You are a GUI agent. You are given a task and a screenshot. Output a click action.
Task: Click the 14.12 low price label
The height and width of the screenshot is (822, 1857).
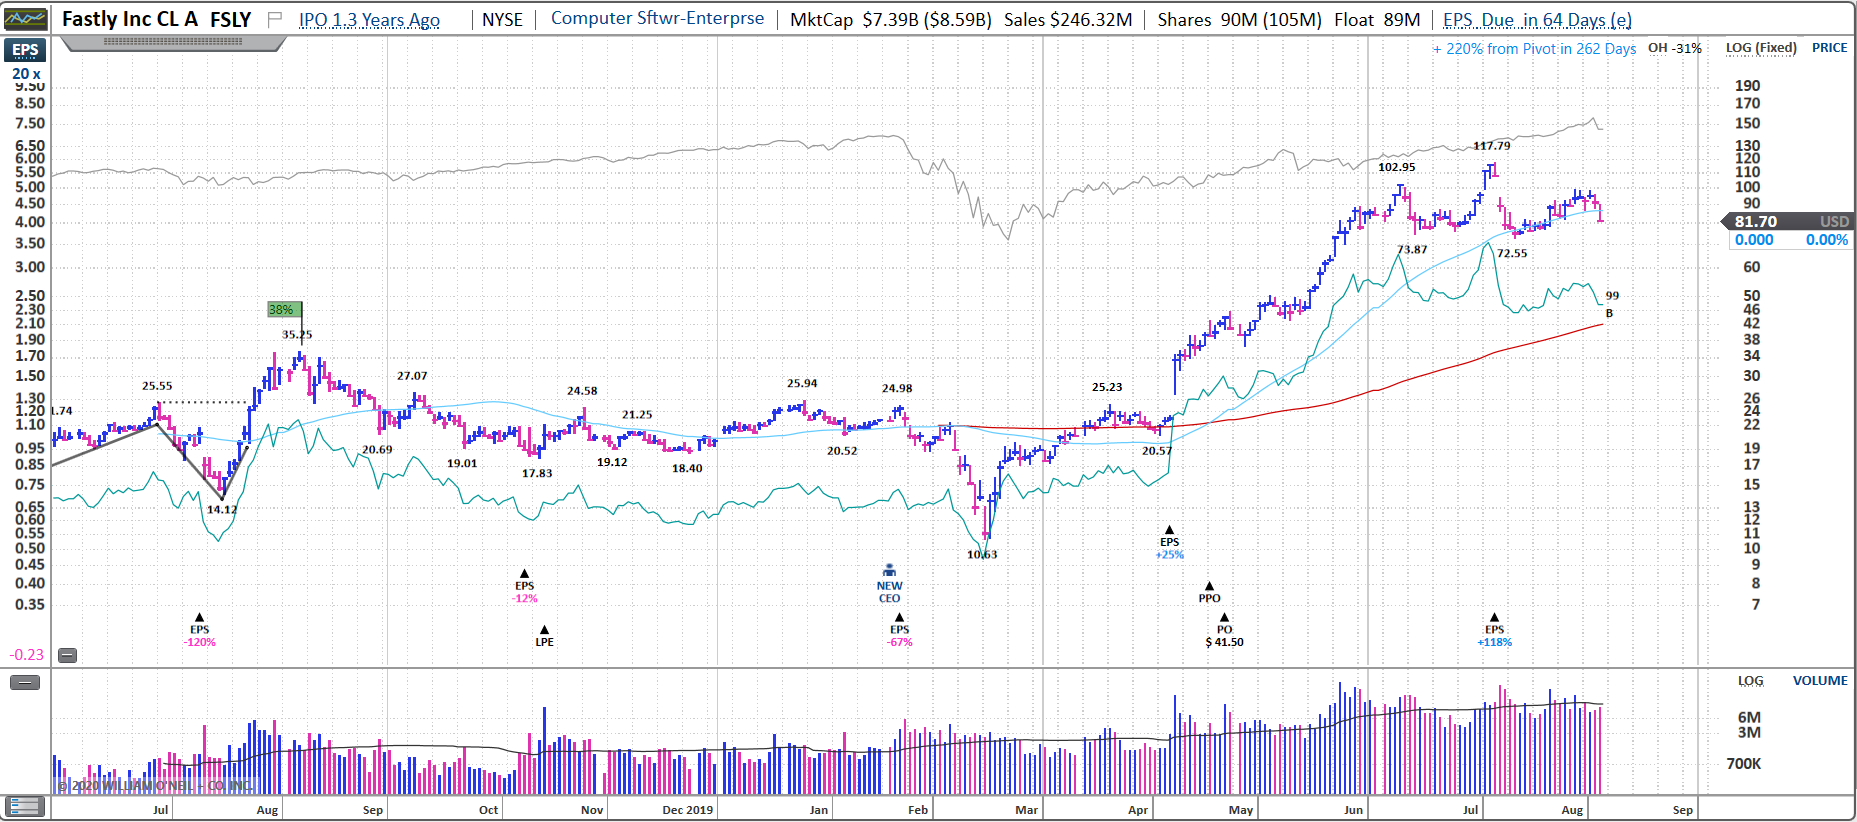tap(222, 509)
